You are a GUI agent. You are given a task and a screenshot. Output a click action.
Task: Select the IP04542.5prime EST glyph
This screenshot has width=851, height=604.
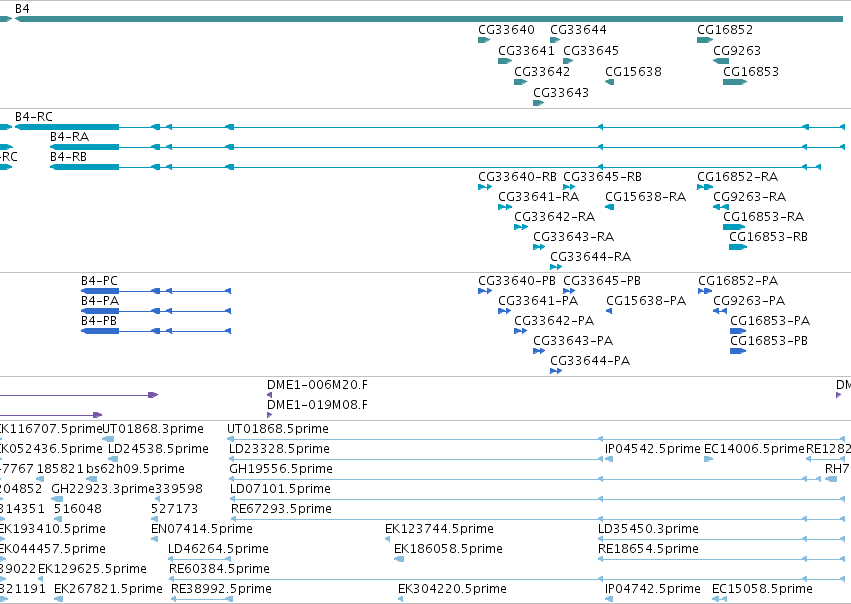pos(609,460)
